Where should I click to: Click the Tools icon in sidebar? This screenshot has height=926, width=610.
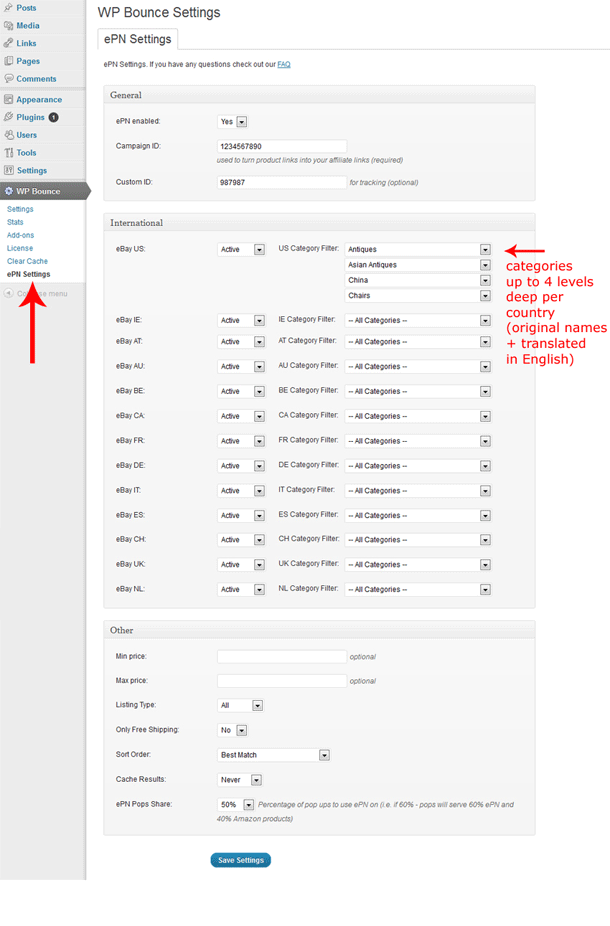click(8, 152)
